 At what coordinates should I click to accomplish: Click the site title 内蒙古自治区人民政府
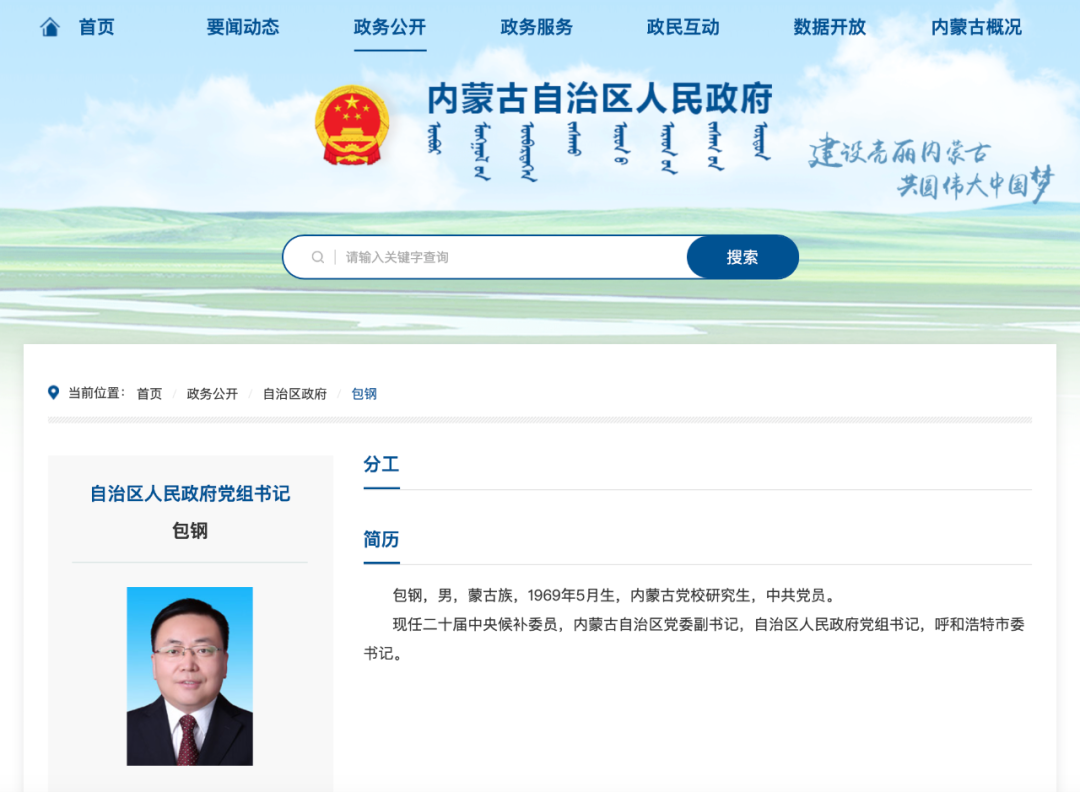tap(600, 98)
